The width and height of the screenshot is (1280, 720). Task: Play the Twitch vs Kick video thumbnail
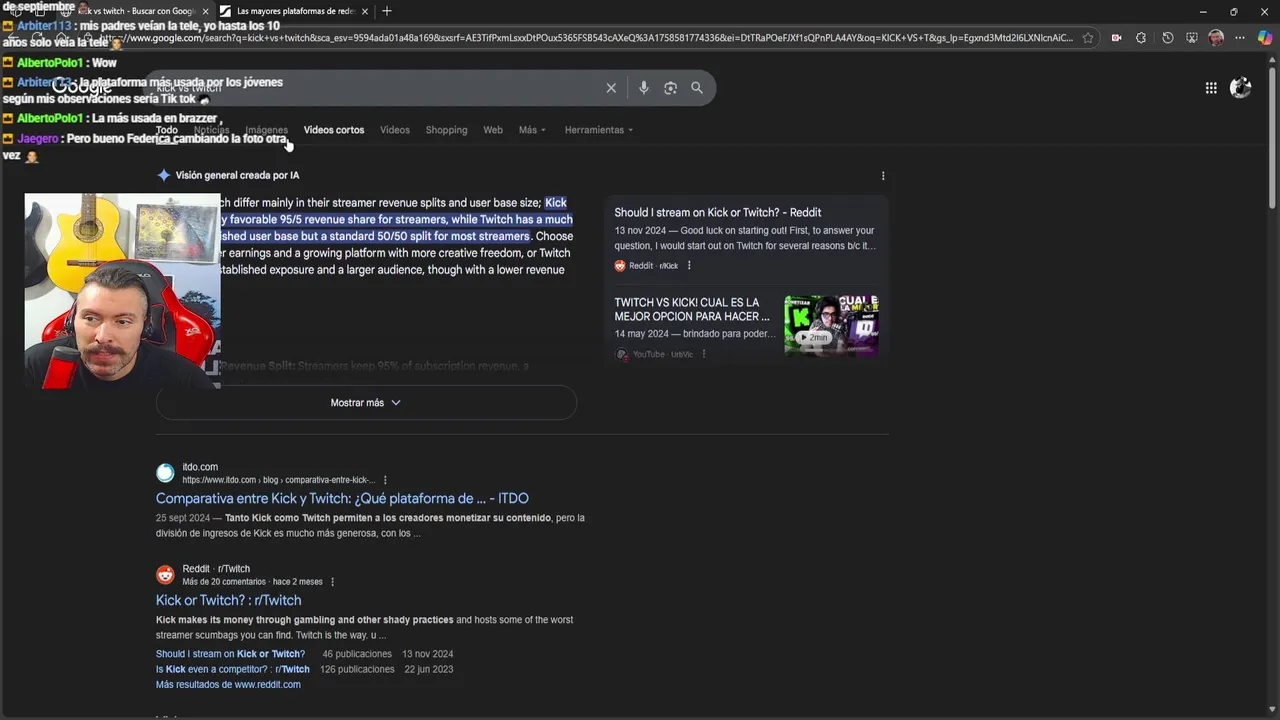point(831,325)
